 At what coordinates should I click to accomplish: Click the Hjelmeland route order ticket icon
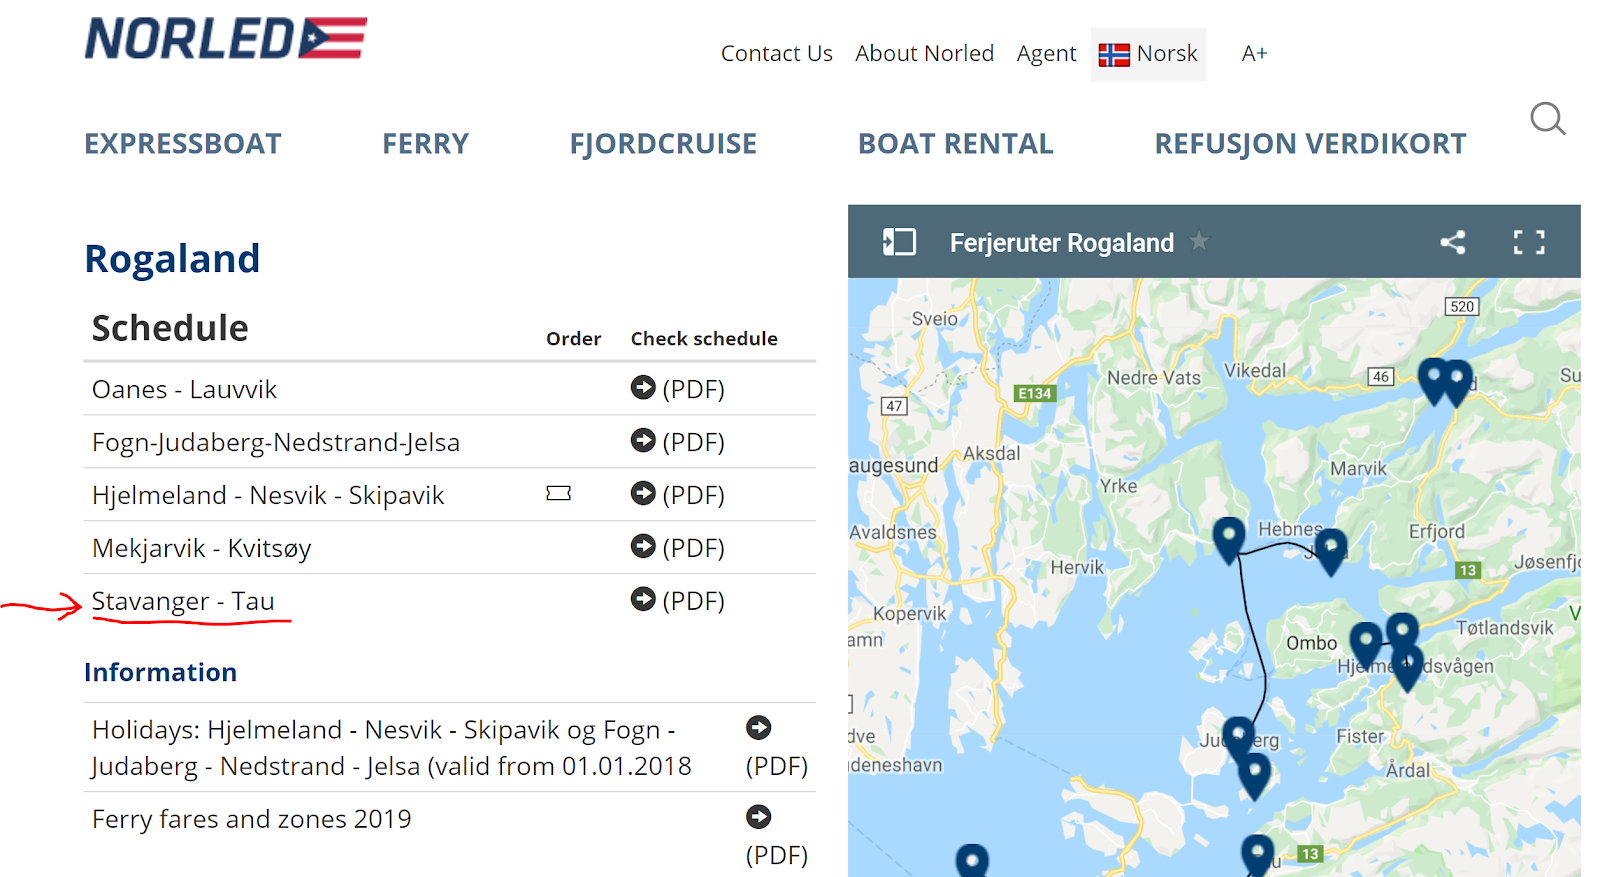pyautogui.click(x=558, y=493)
